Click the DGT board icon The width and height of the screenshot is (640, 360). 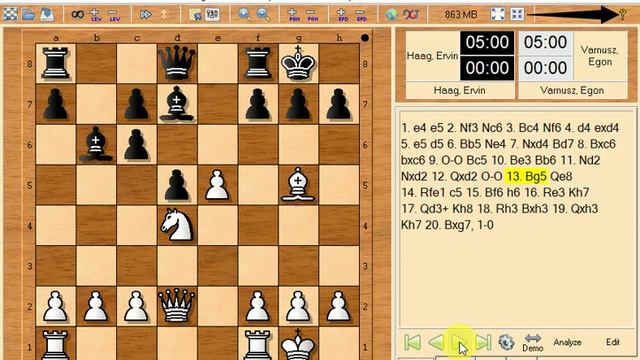click(411, 15)
